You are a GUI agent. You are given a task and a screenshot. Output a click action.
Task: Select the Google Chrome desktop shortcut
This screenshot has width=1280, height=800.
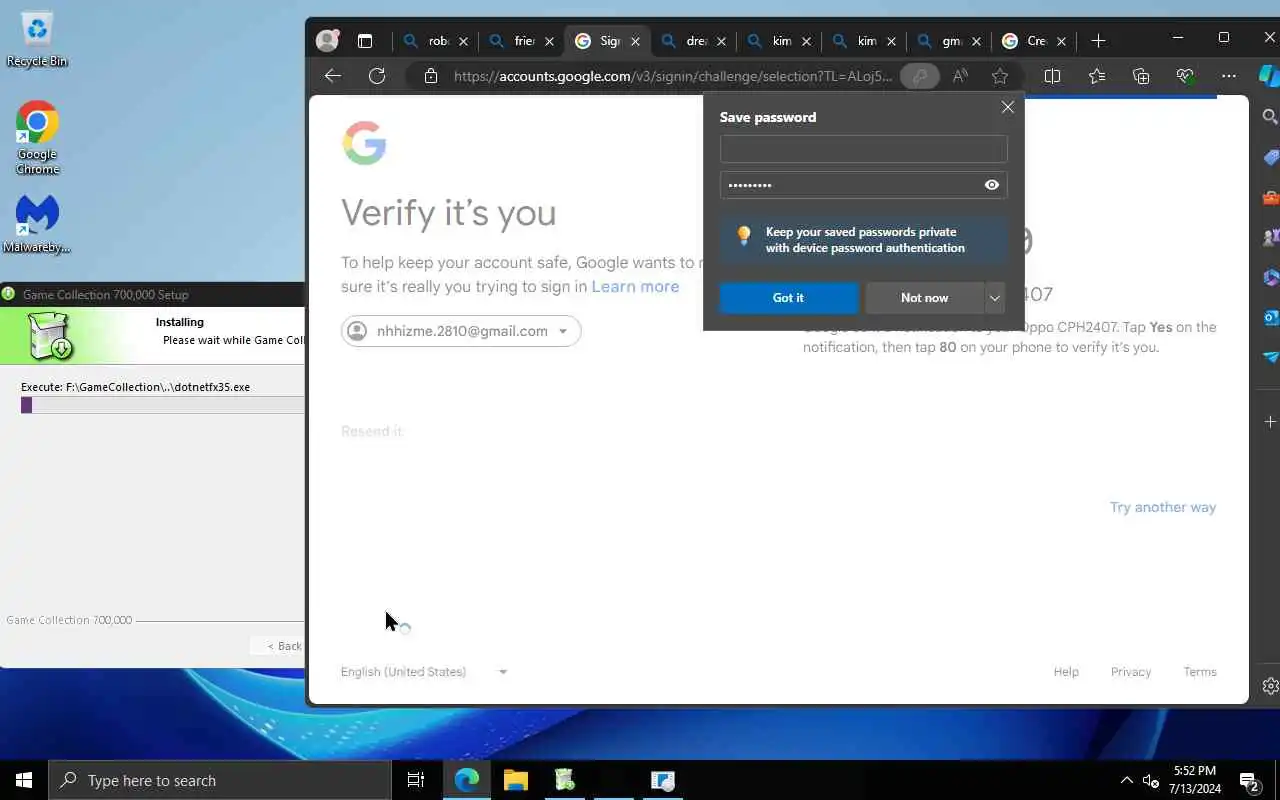[37, 137]
